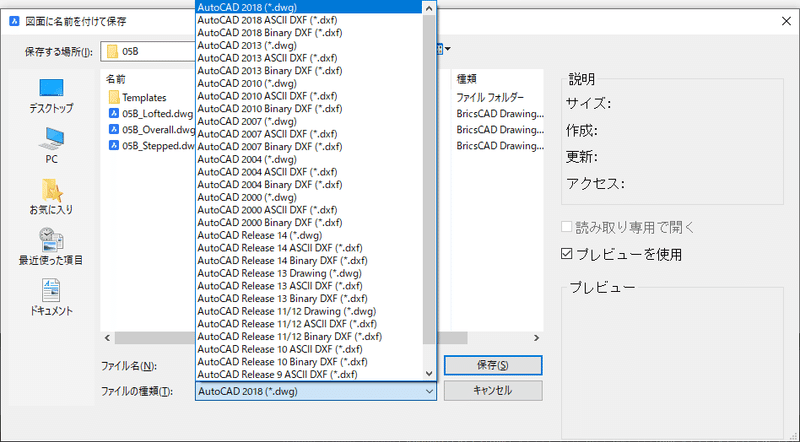Select AutoCAD Release 13 Drawing (*.dwg)

click(x=309, y=273)
